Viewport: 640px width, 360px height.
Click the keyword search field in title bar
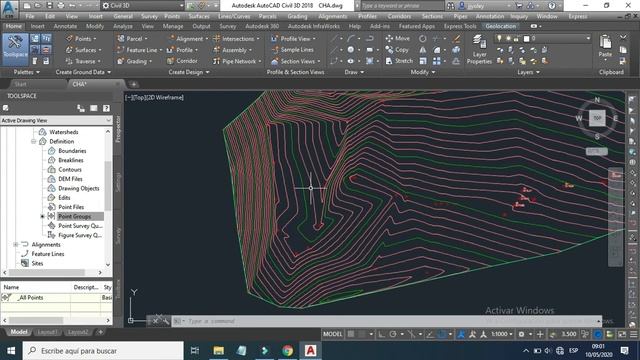point(402,6)
